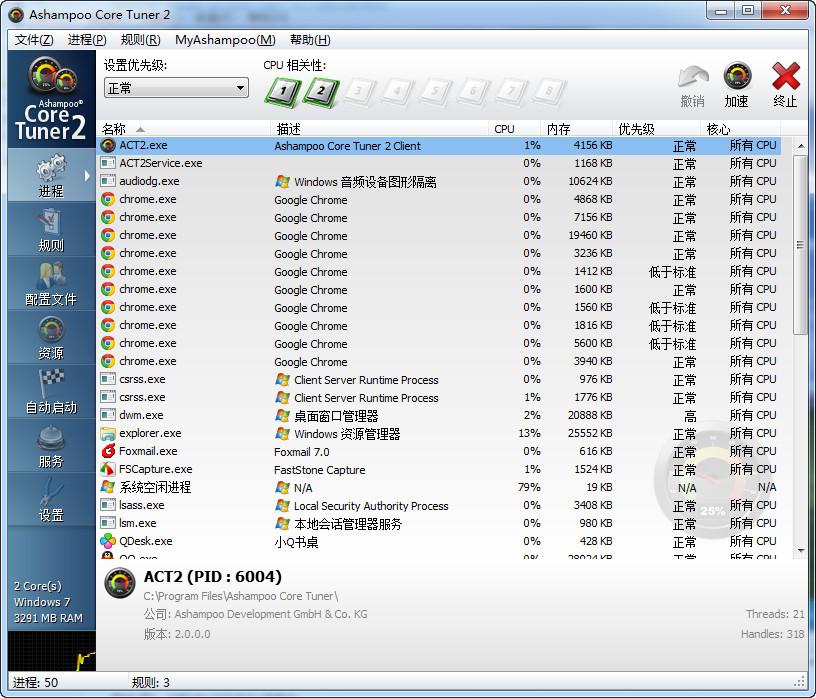Click the Foxmail.exe icon
Image resolution: width=816 pixels, height=698 pixels.
[108, 451]
